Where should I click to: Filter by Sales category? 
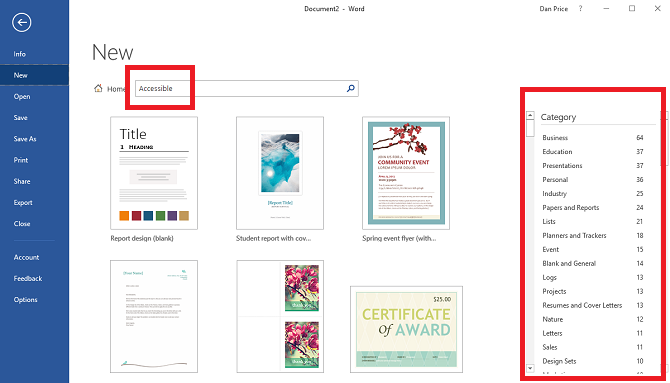pos(593,347)
